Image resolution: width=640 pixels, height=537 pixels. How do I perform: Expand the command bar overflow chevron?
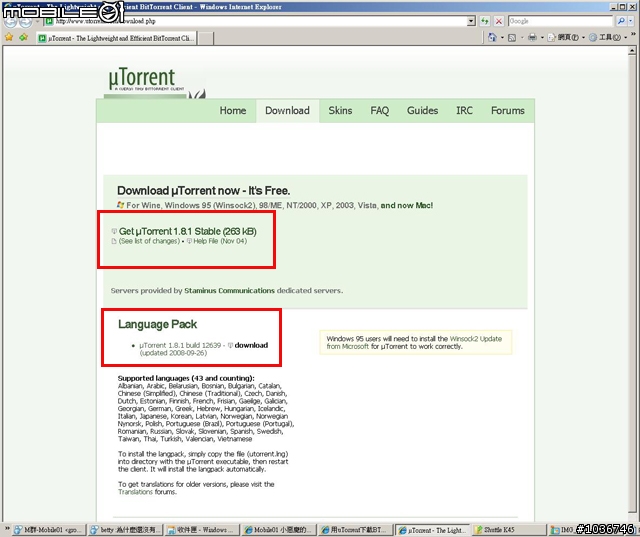[x=633, y=34]
